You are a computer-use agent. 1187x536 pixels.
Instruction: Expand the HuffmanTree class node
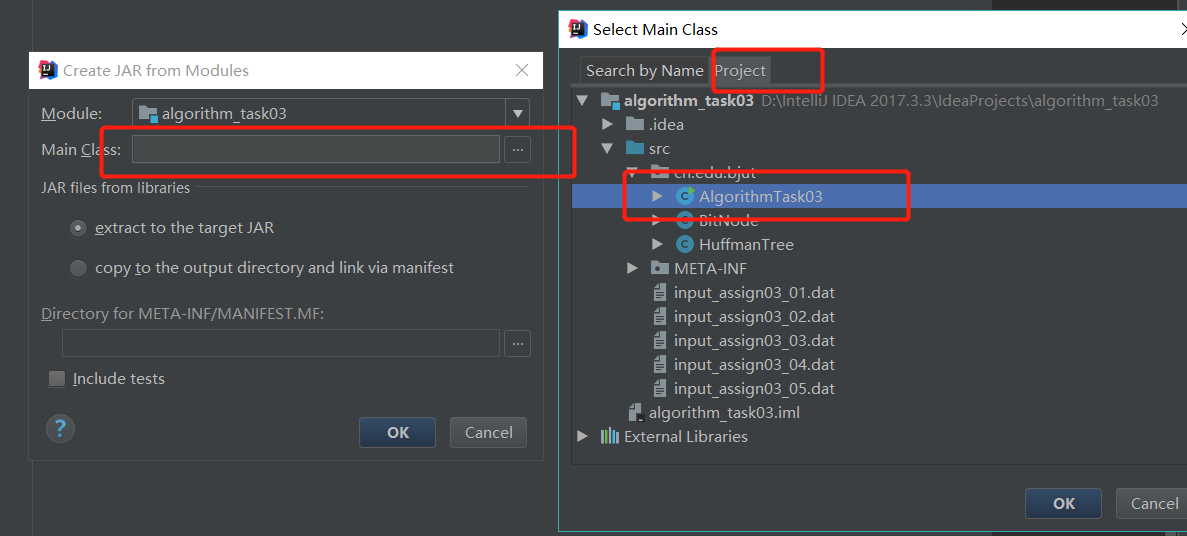657,245
